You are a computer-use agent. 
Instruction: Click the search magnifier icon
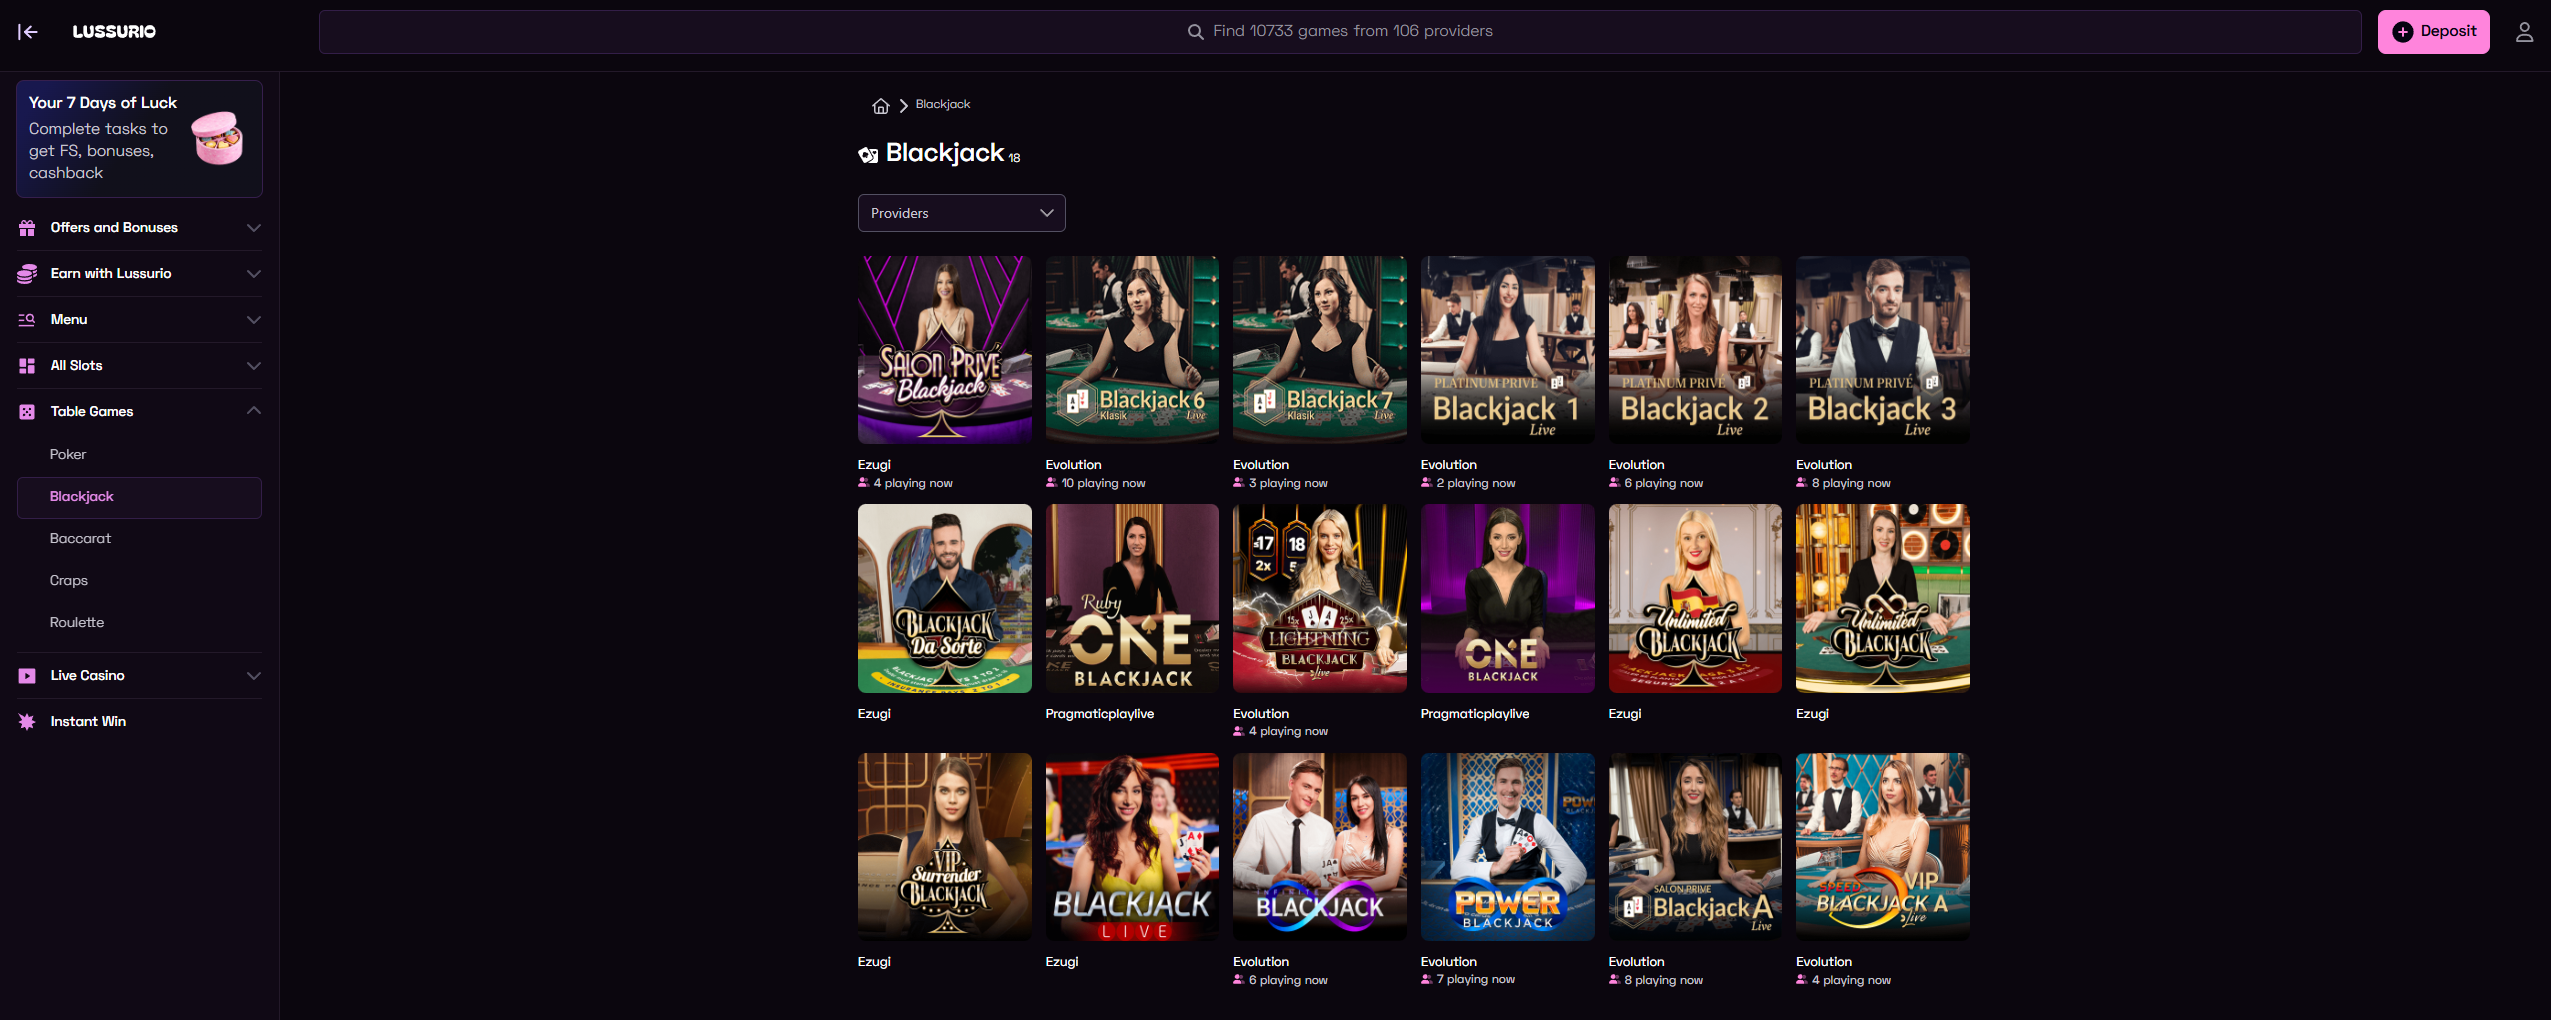tap(1195, 32)
